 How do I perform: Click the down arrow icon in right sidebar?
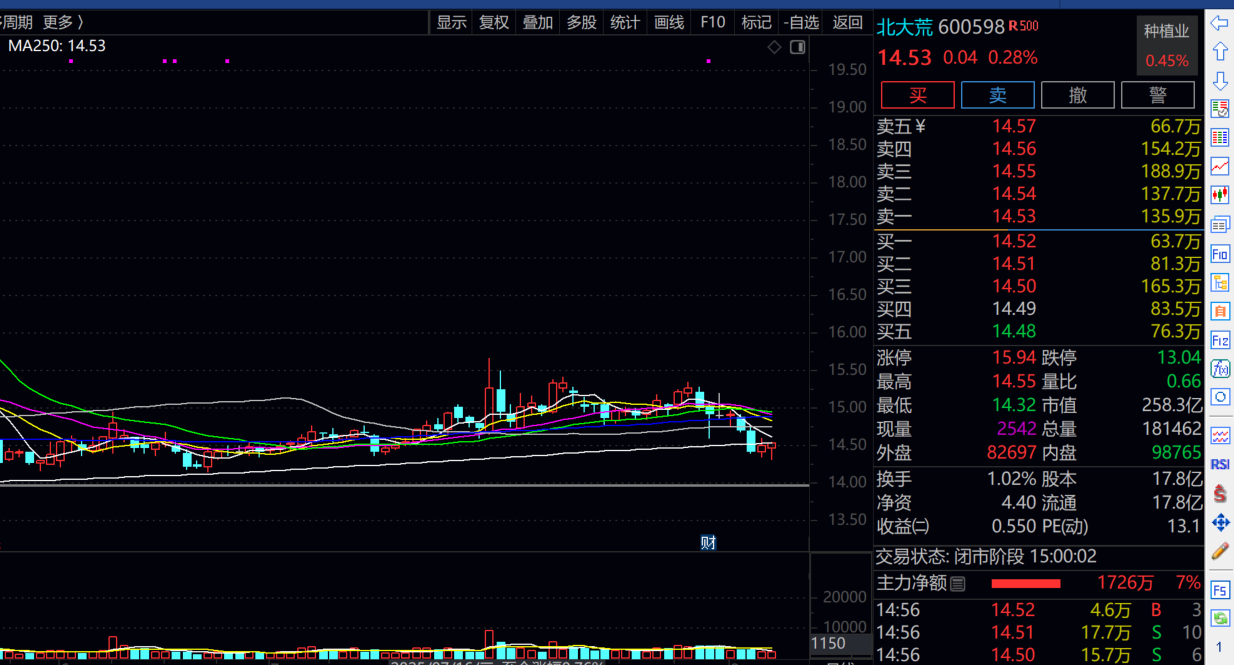tap(1219, 80)
